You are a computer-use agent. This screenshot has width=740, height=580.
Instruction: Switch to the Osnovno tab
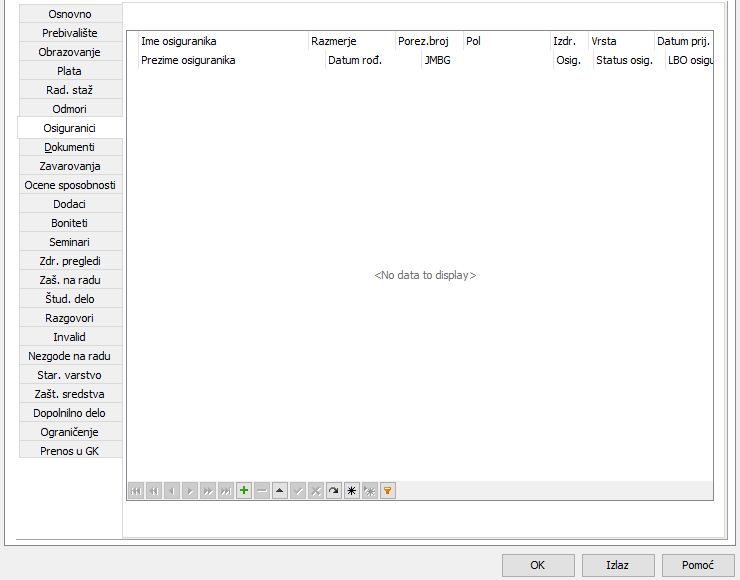pyautogui.click(x=70, y=14)
